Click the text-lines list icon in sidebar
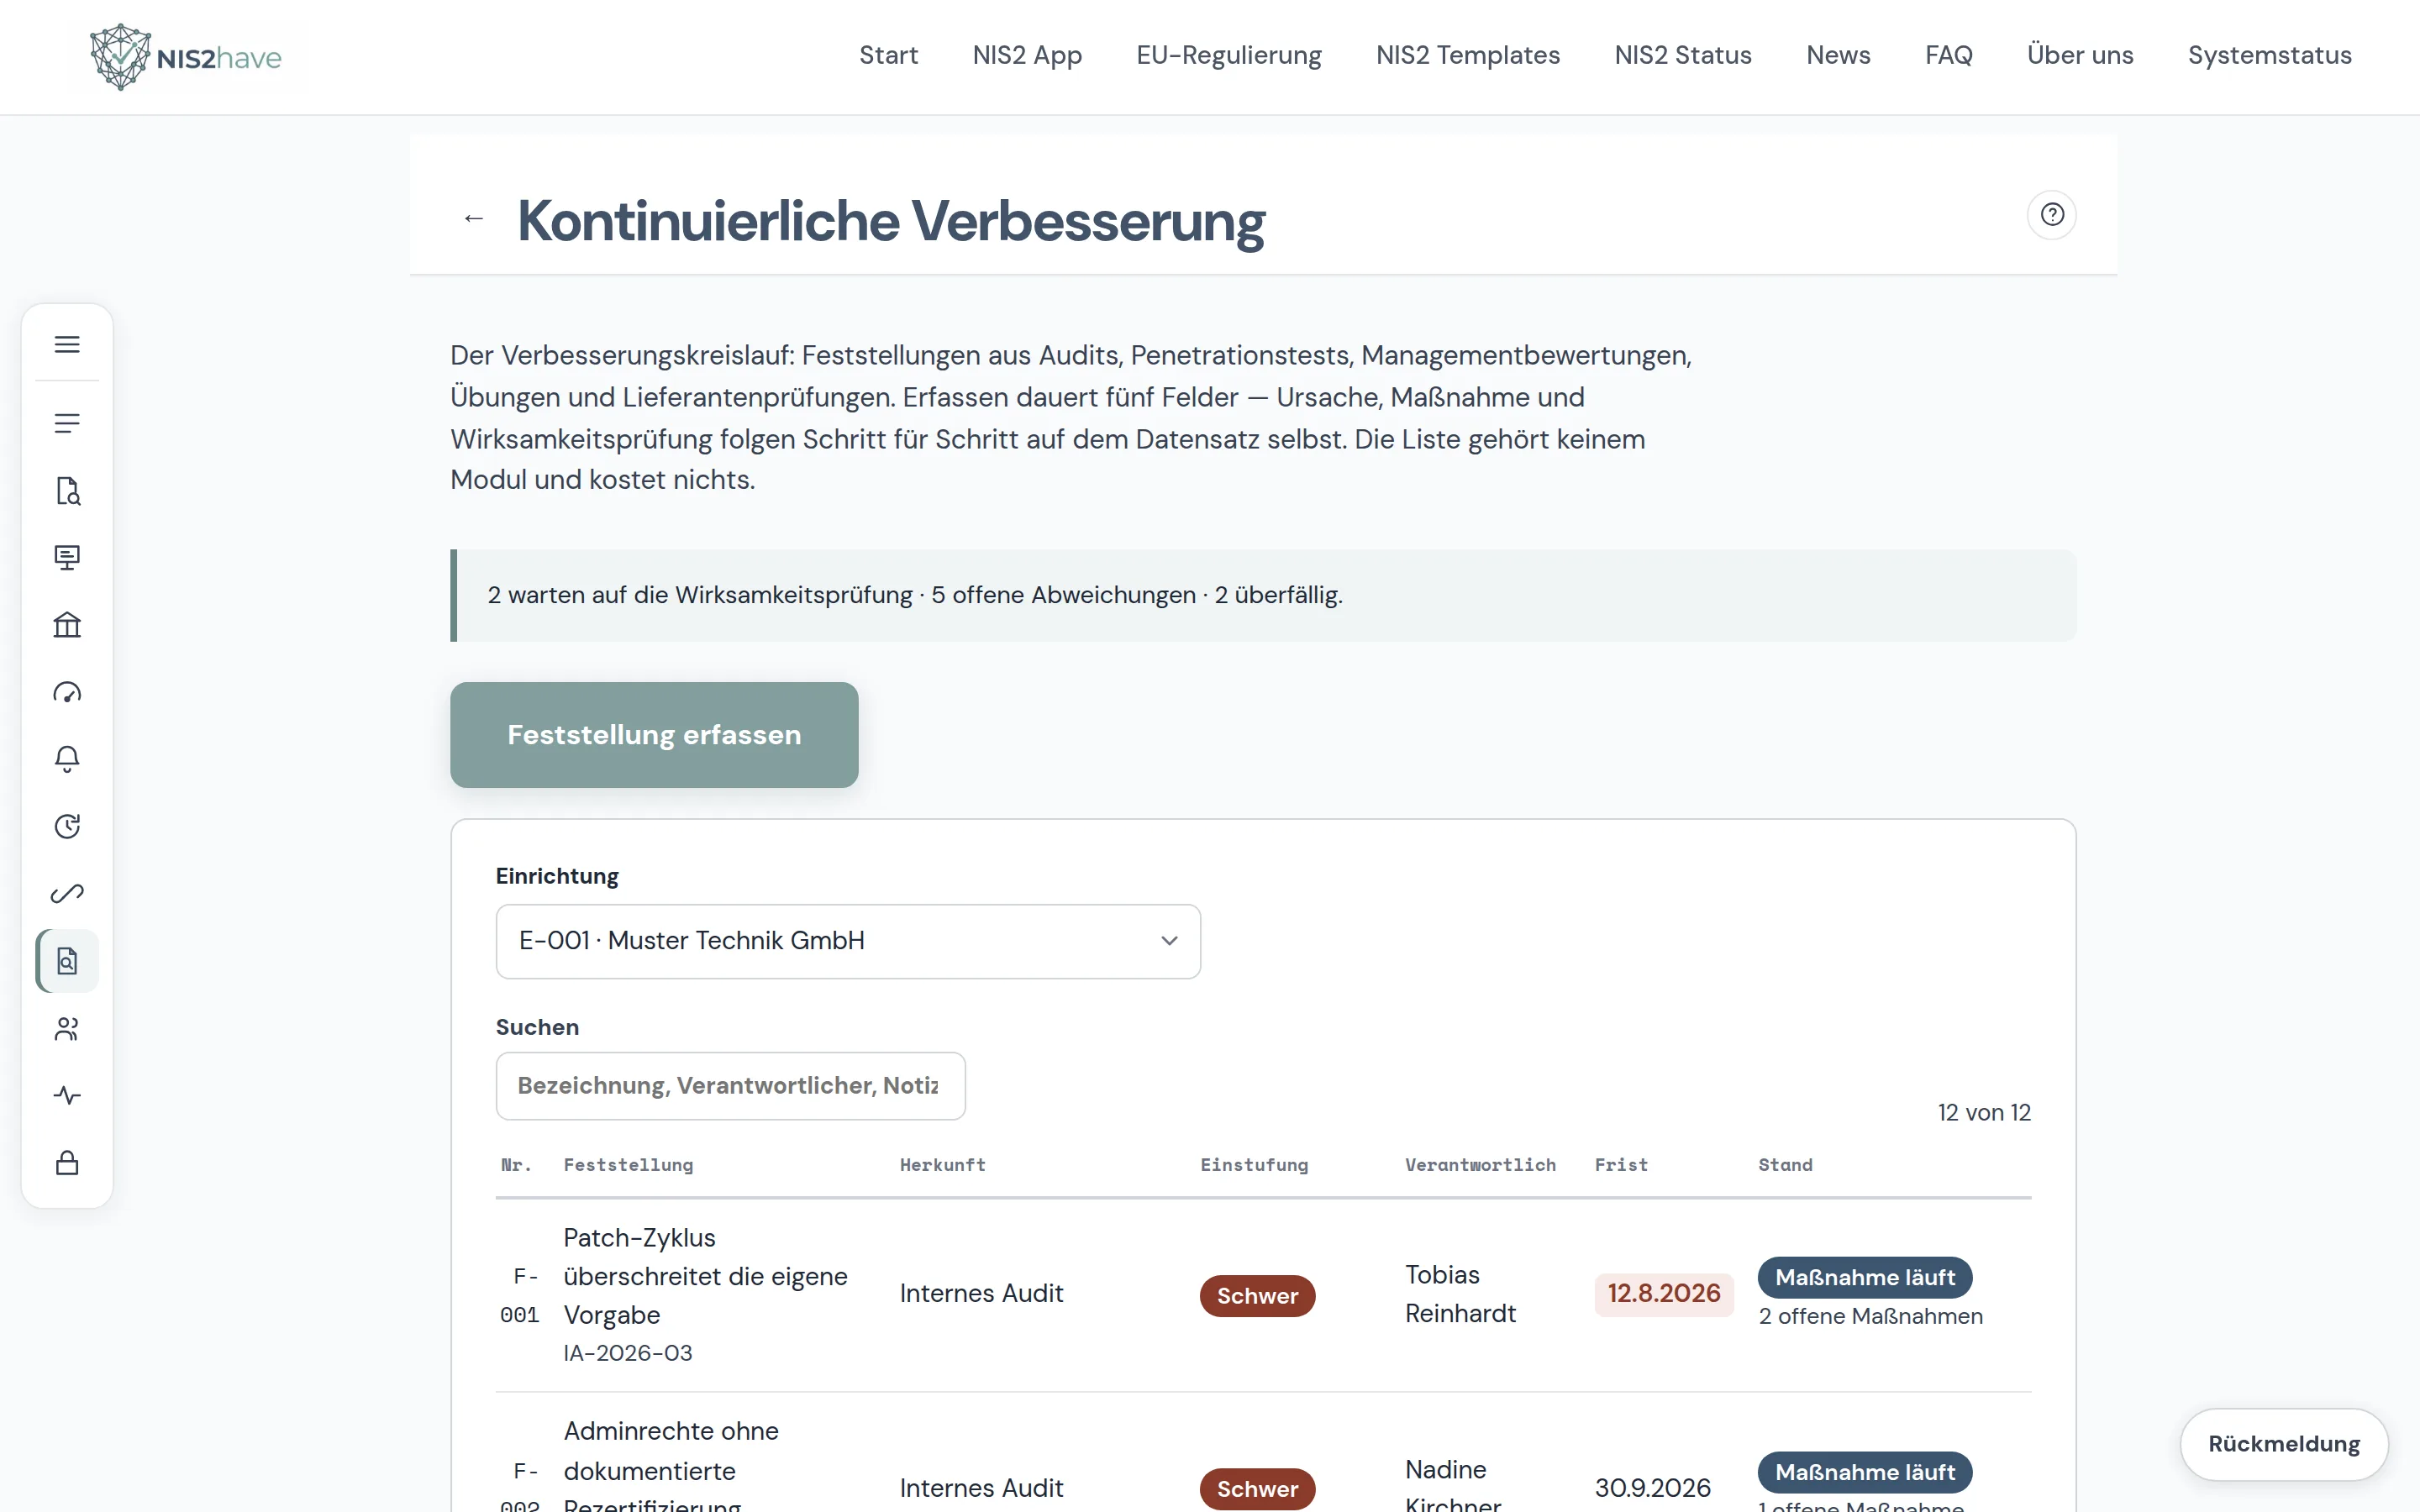 pos(67,423)
